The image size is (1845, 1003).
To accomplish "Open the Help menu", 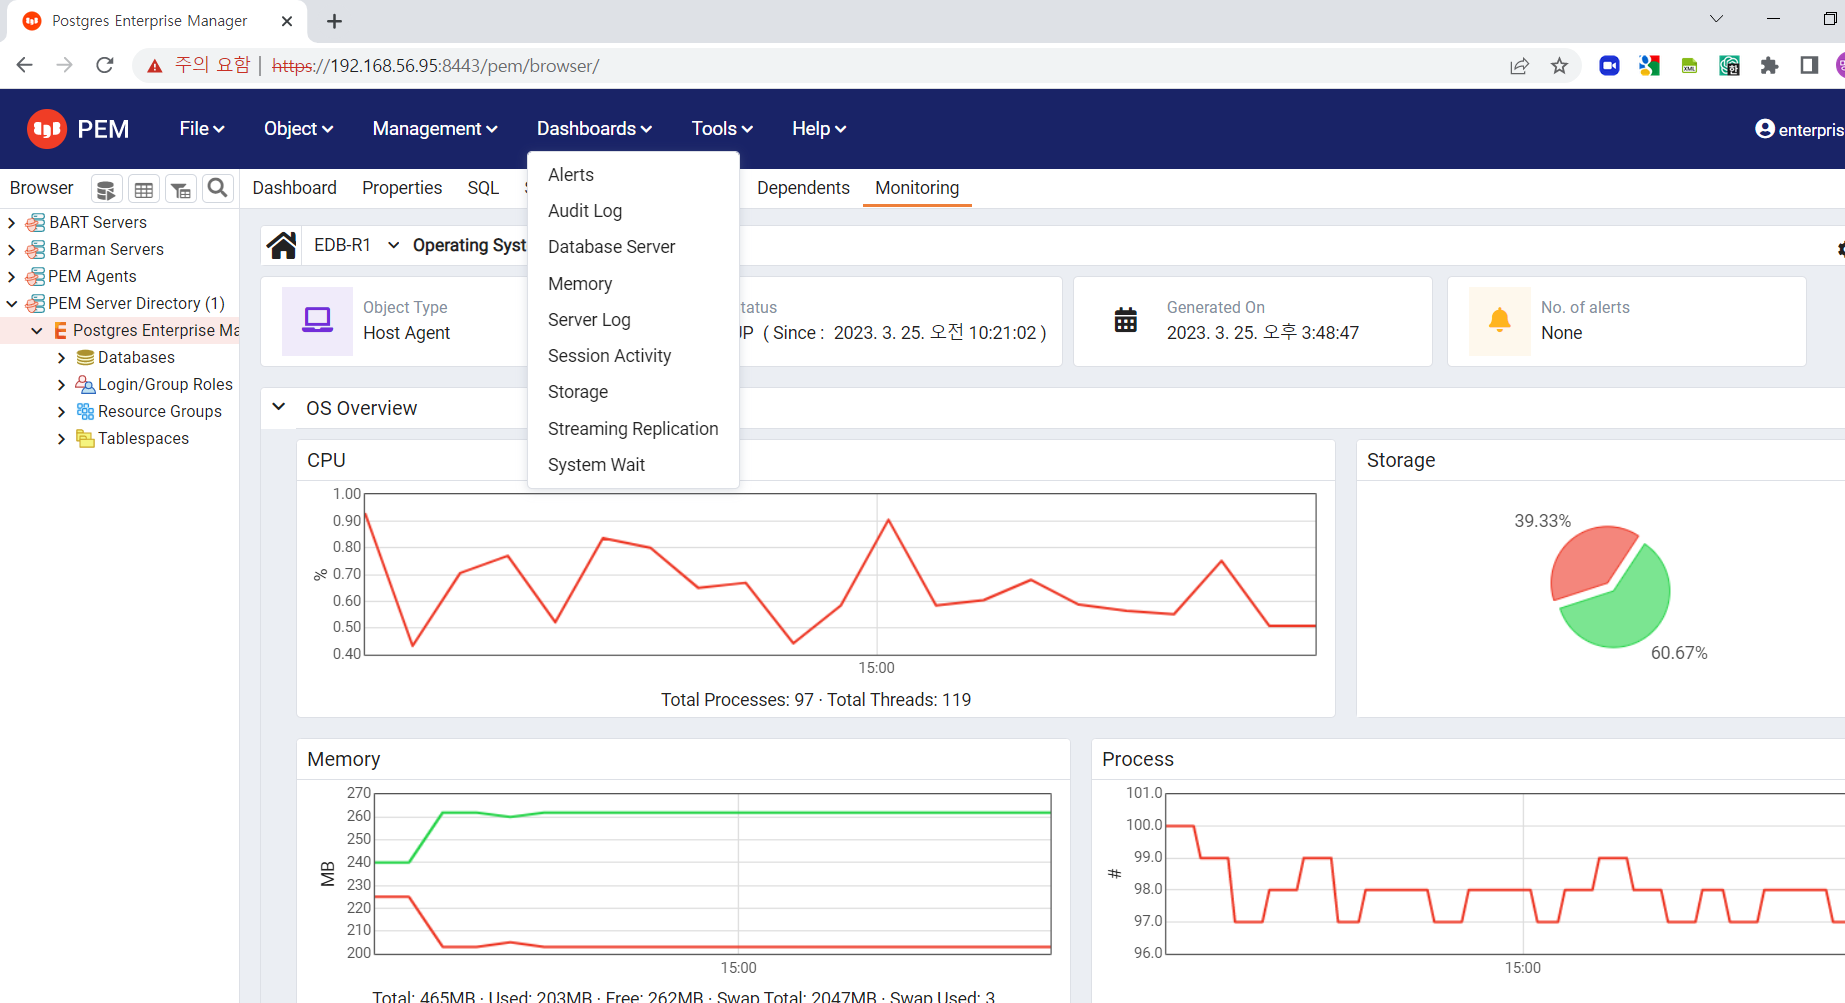I will point(819,129).
